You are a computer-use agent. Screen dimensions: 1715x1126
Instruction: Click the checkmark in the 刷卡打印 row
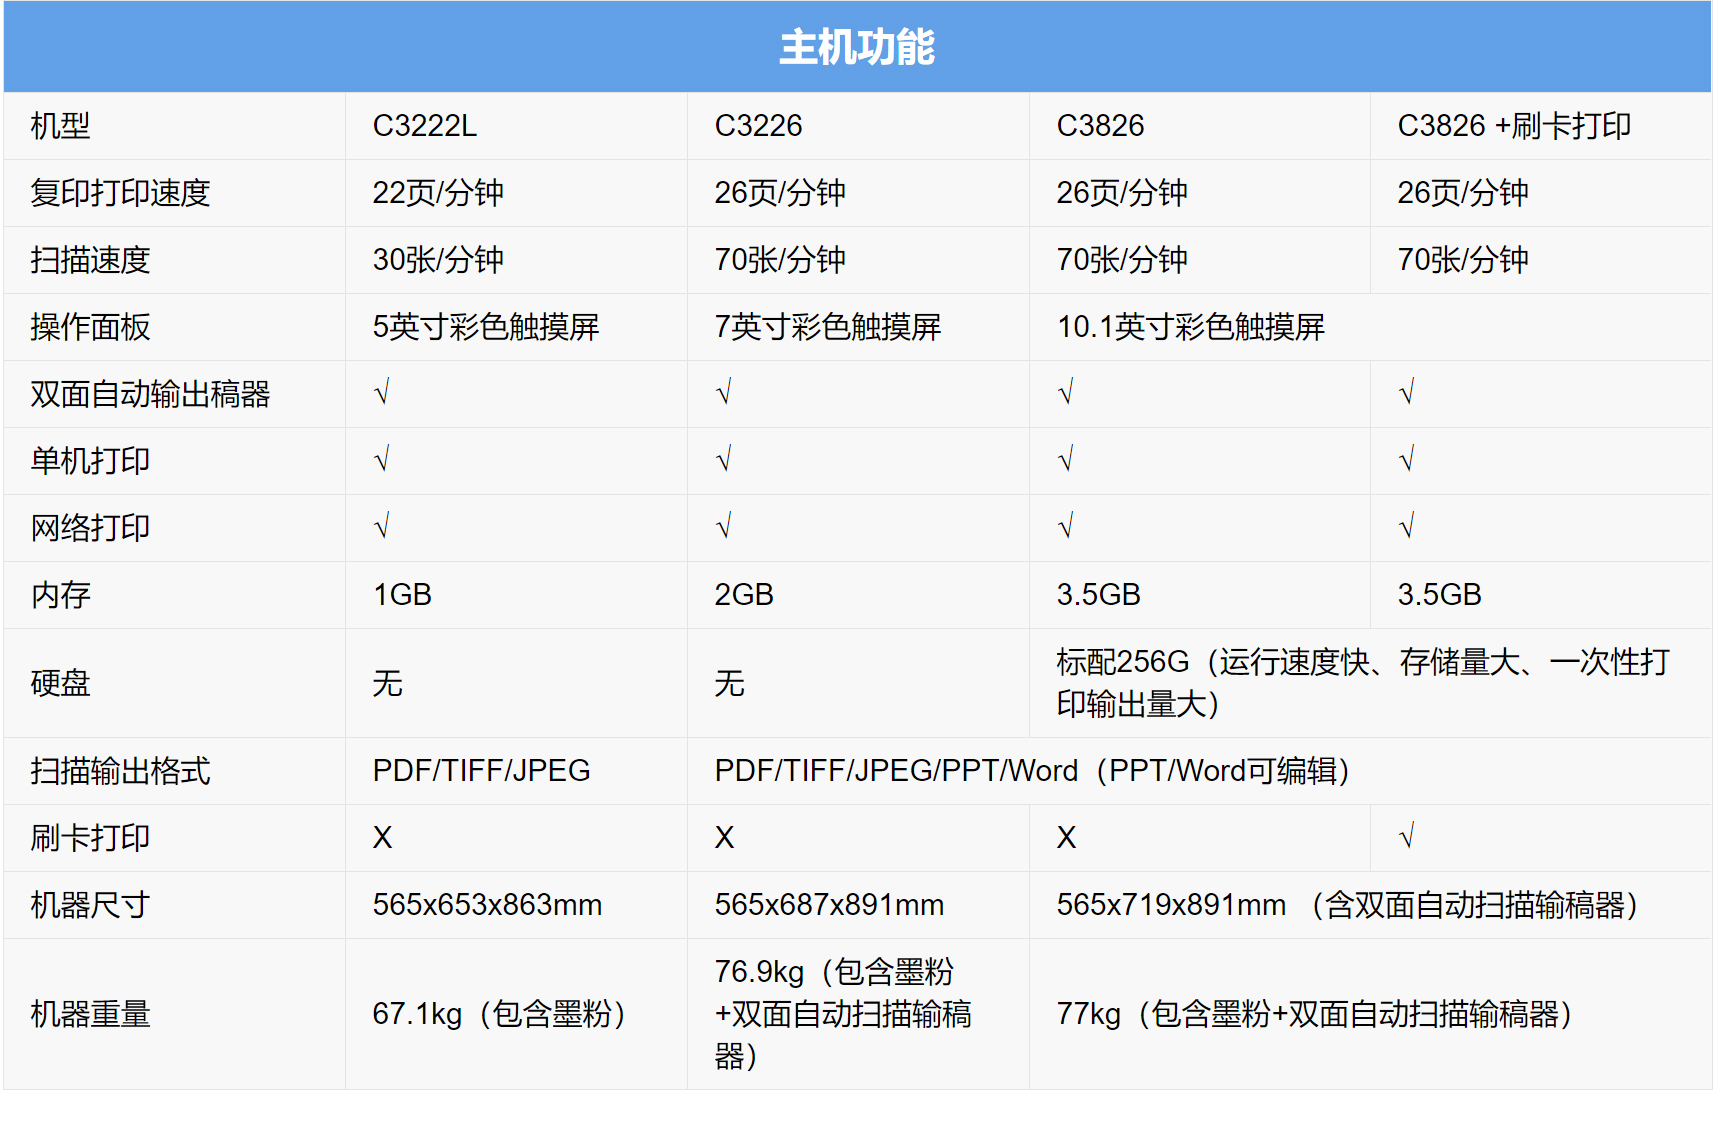click(1407, 837)
